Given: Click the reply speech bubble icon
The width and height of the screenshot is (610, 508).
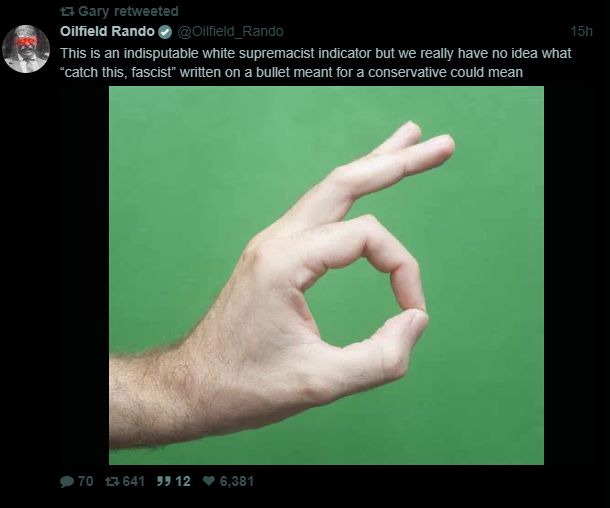Looking at the screenshot, I should click(67, 482).
